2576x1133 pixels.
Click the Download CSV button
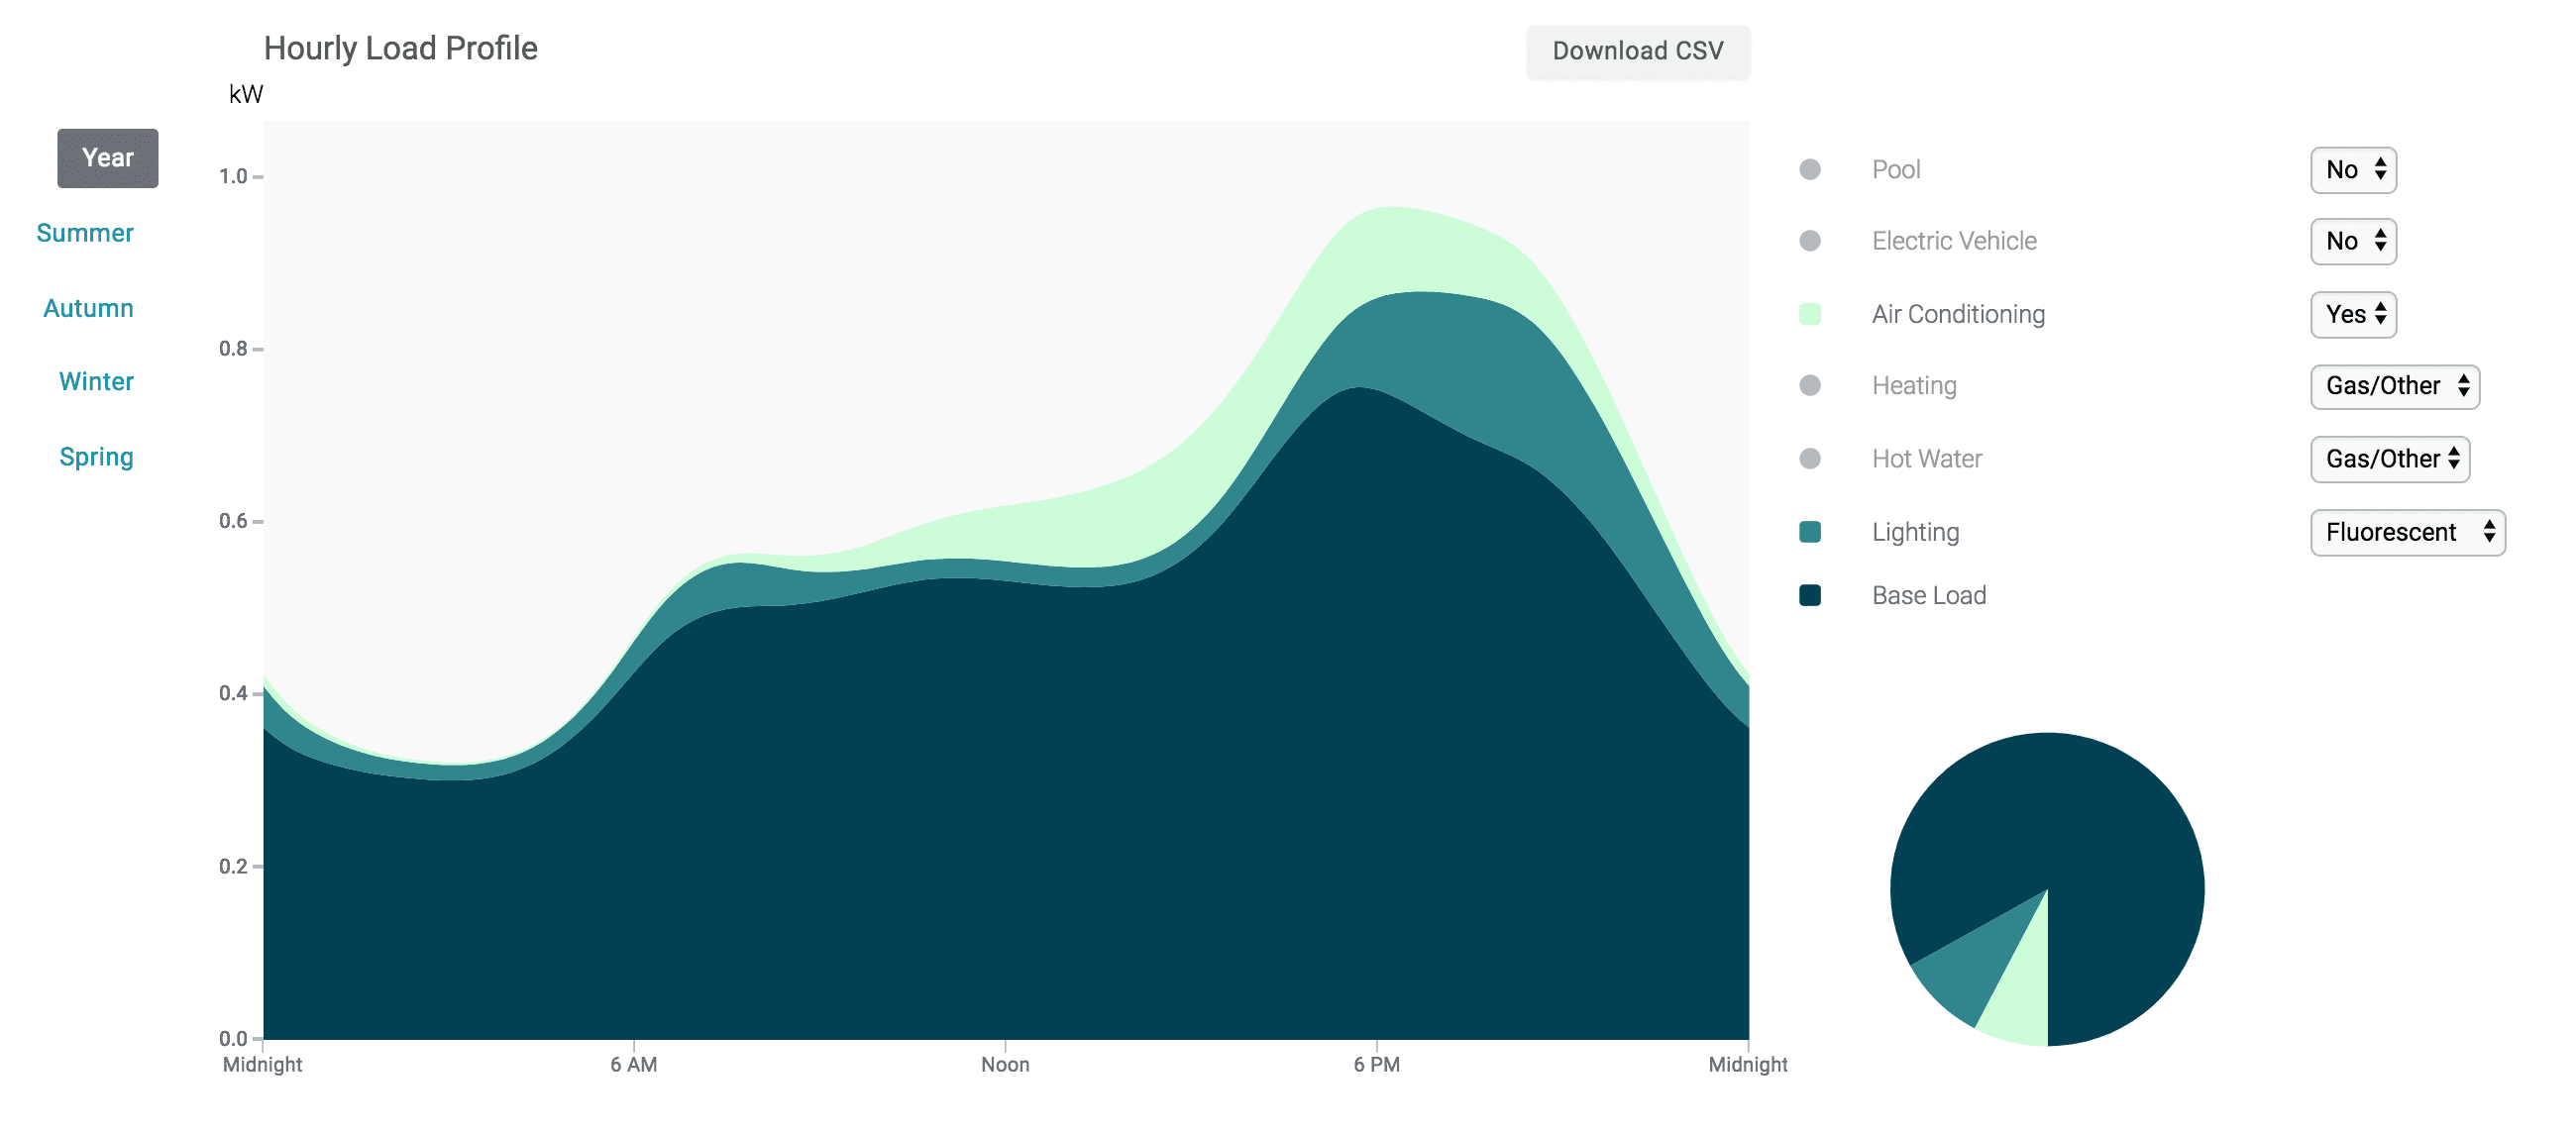(x=1638, y=48)
